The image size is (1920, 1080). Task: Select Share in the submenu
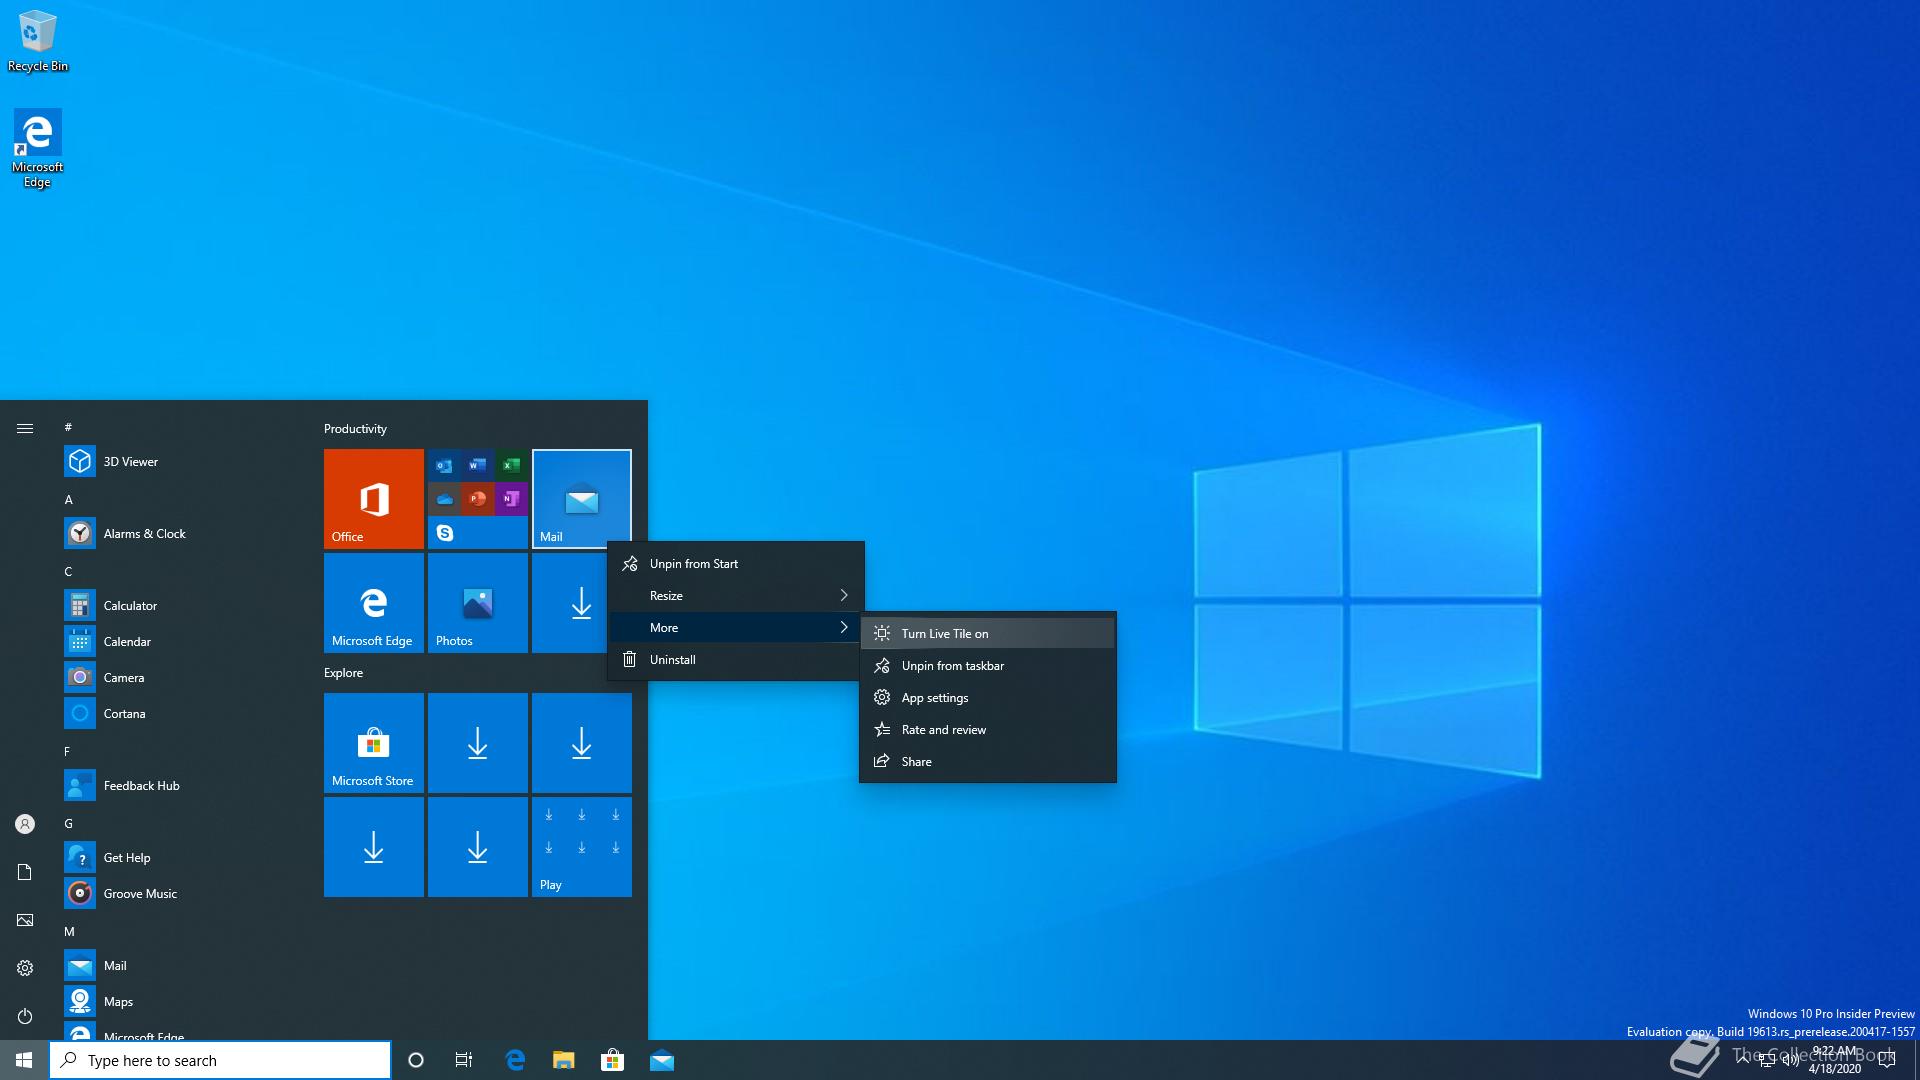click(x=988, y=762)
